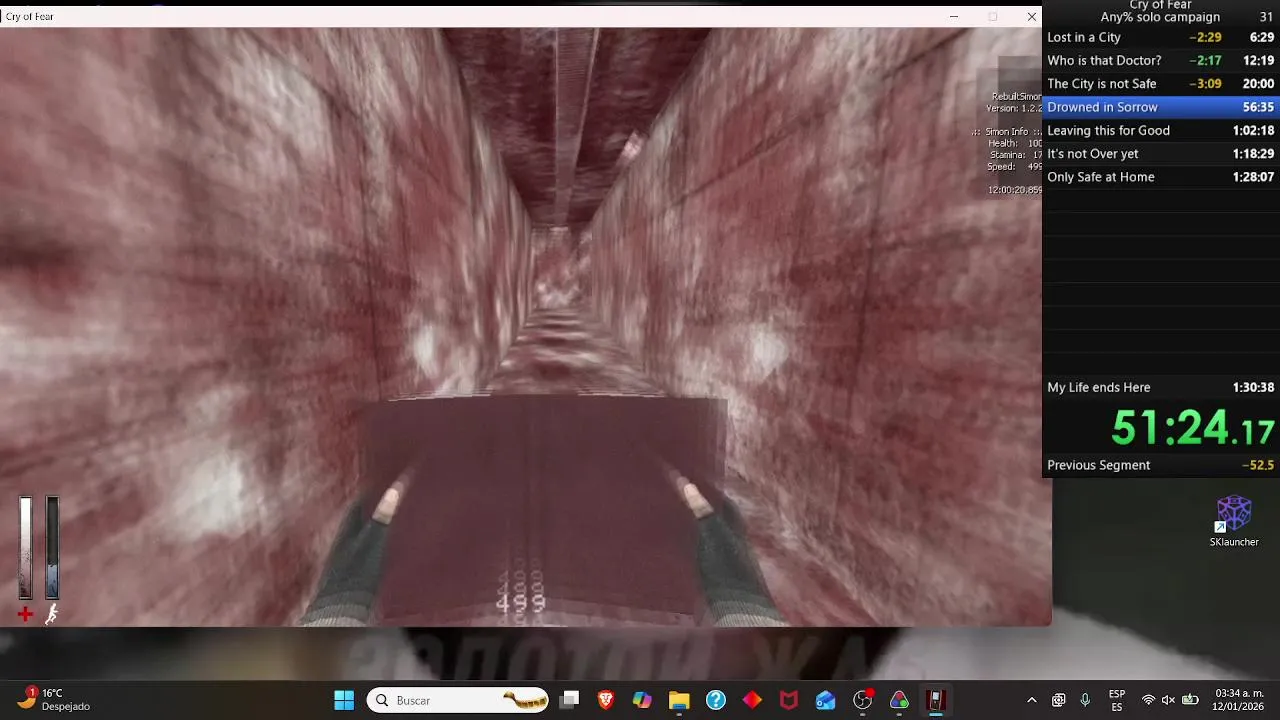Click the health bar in game HUD
The image size is (1280, 720).
pos(26,548)
